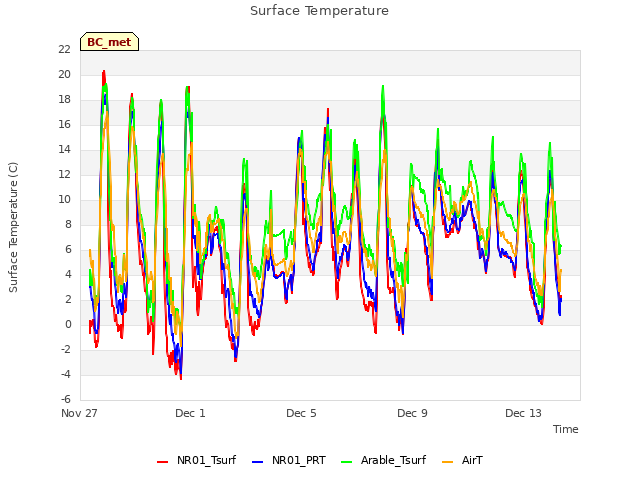This screenshot has height=480, width=640.
Task: Click the -2 y-axis tick label
Action: (x=66, y=349)
